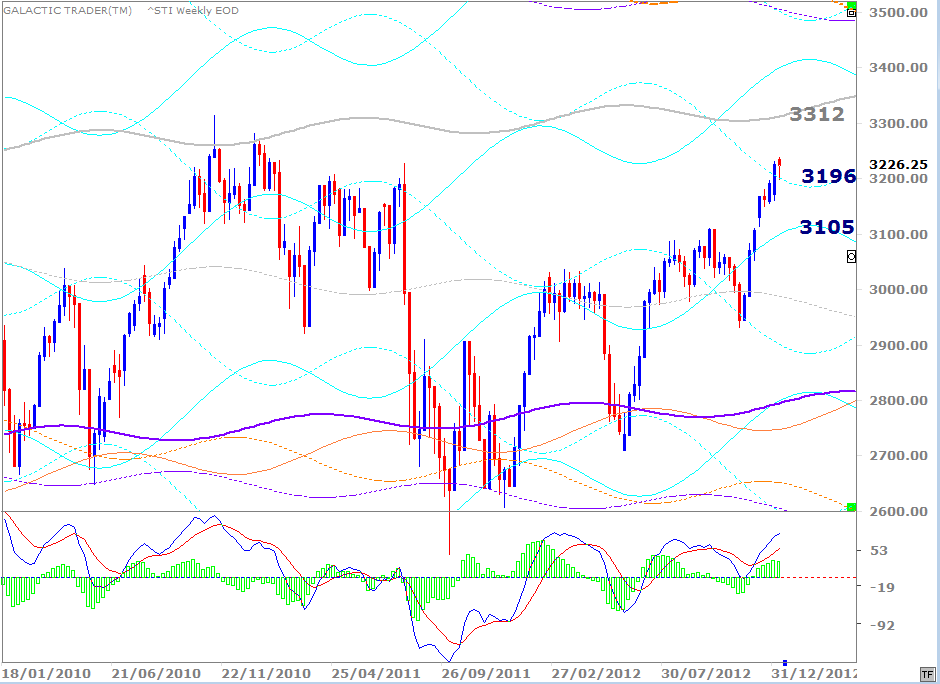The width and height of the screenshot is (940, 684).
Task: Click the blue marker on the date axis
Action: tap(785, 662)
